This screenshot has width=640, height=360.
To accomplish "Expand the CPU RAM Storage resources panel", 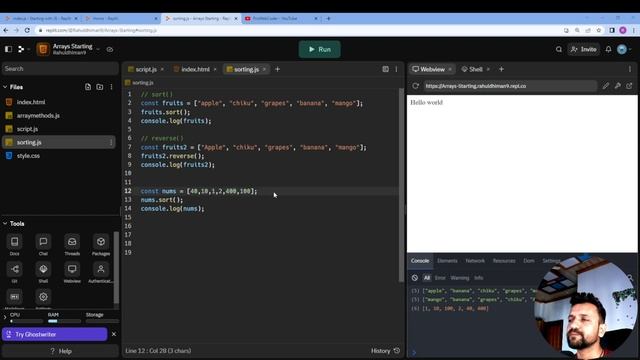I will point(5,317).
